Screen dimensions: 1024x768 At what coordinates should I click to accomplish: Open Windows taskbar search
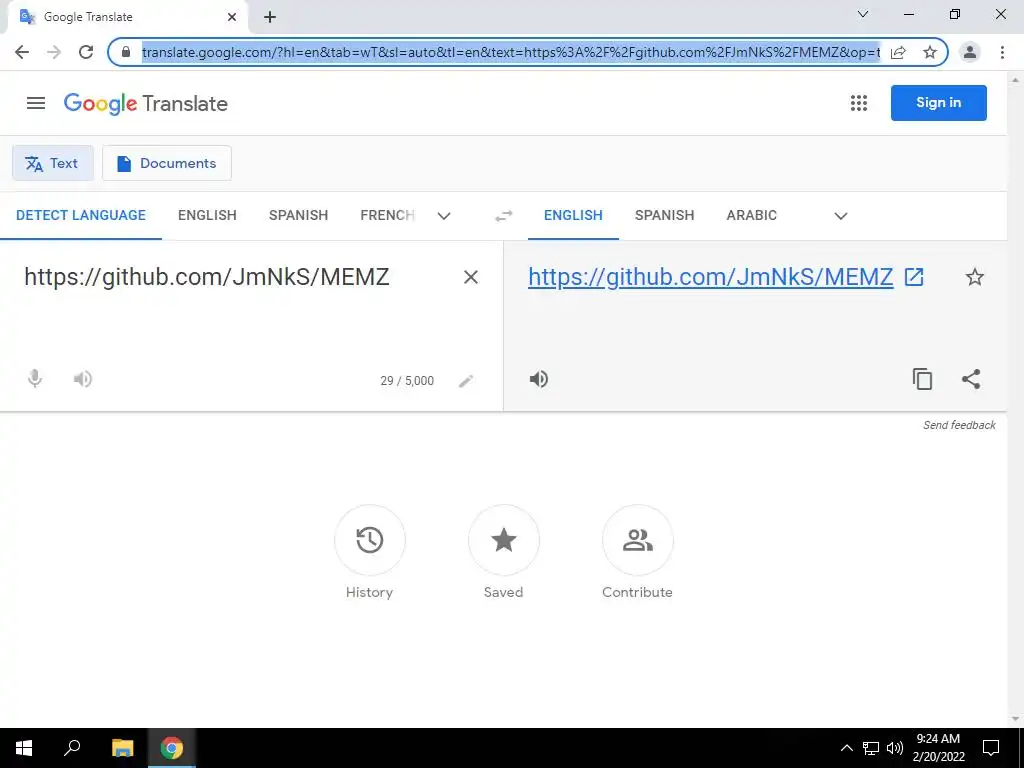click(72, 748)
